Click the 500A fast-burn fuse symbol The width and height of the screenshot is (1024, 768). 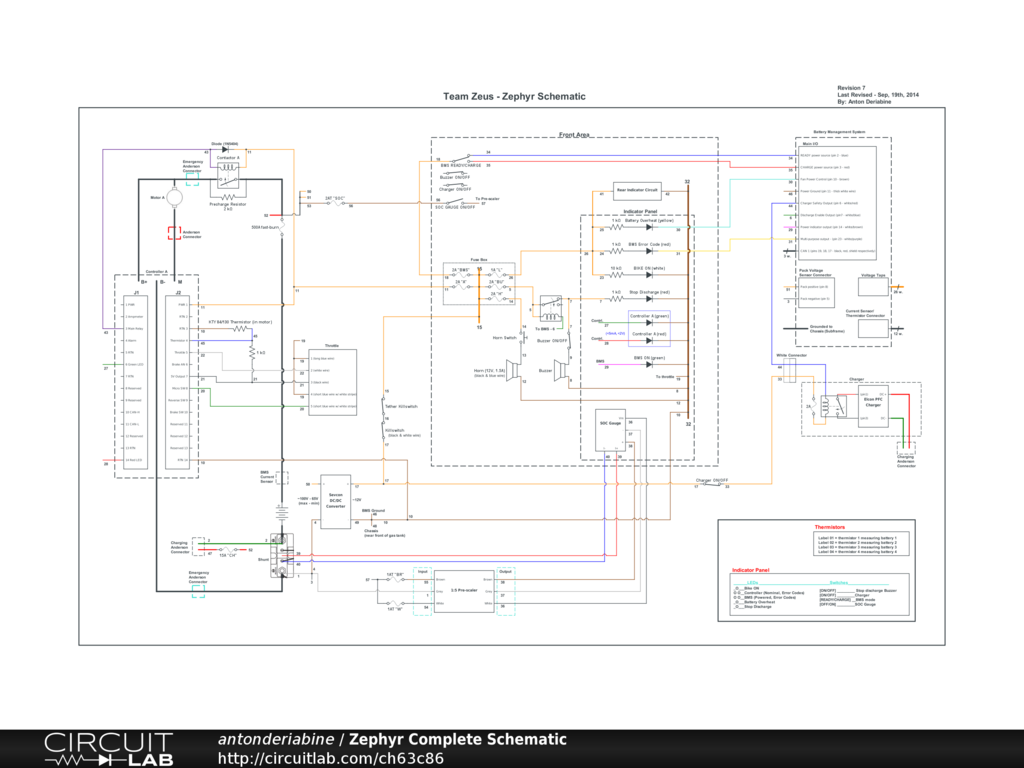[x=282, y=228]
